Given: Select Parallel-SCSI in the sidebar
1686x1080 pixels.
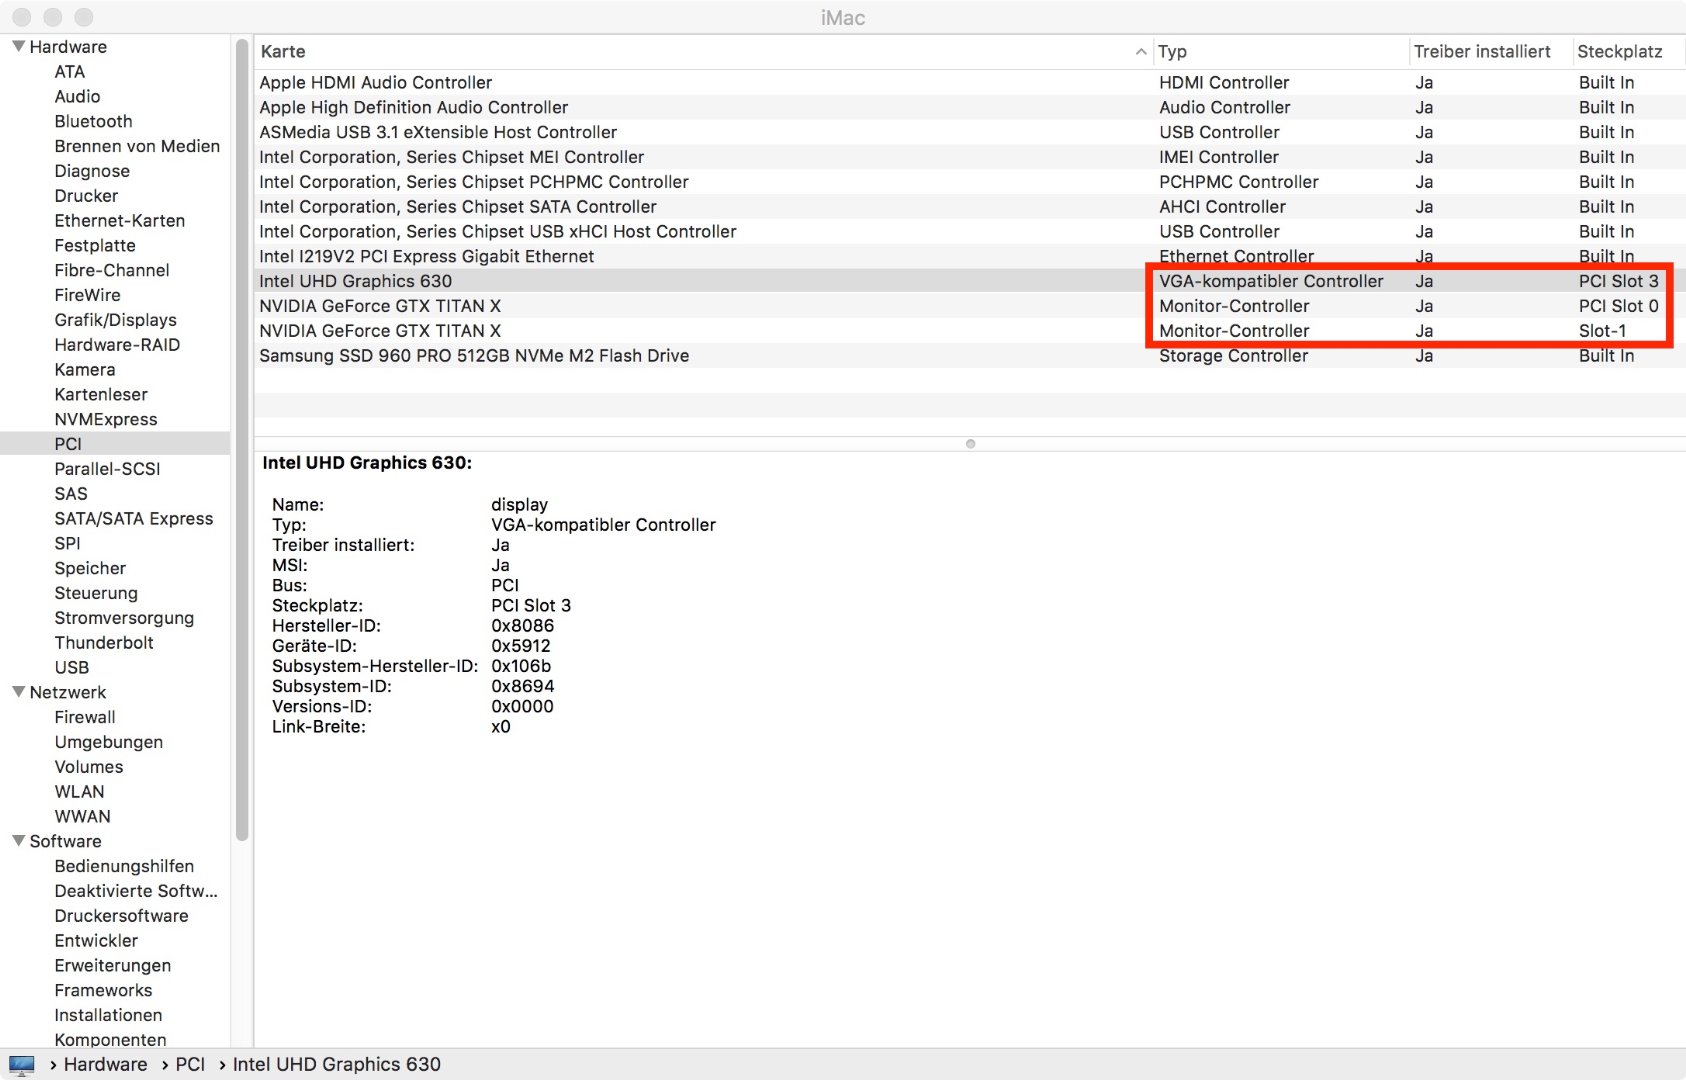Looking at the screenshot, I should [x=107, y=469].
